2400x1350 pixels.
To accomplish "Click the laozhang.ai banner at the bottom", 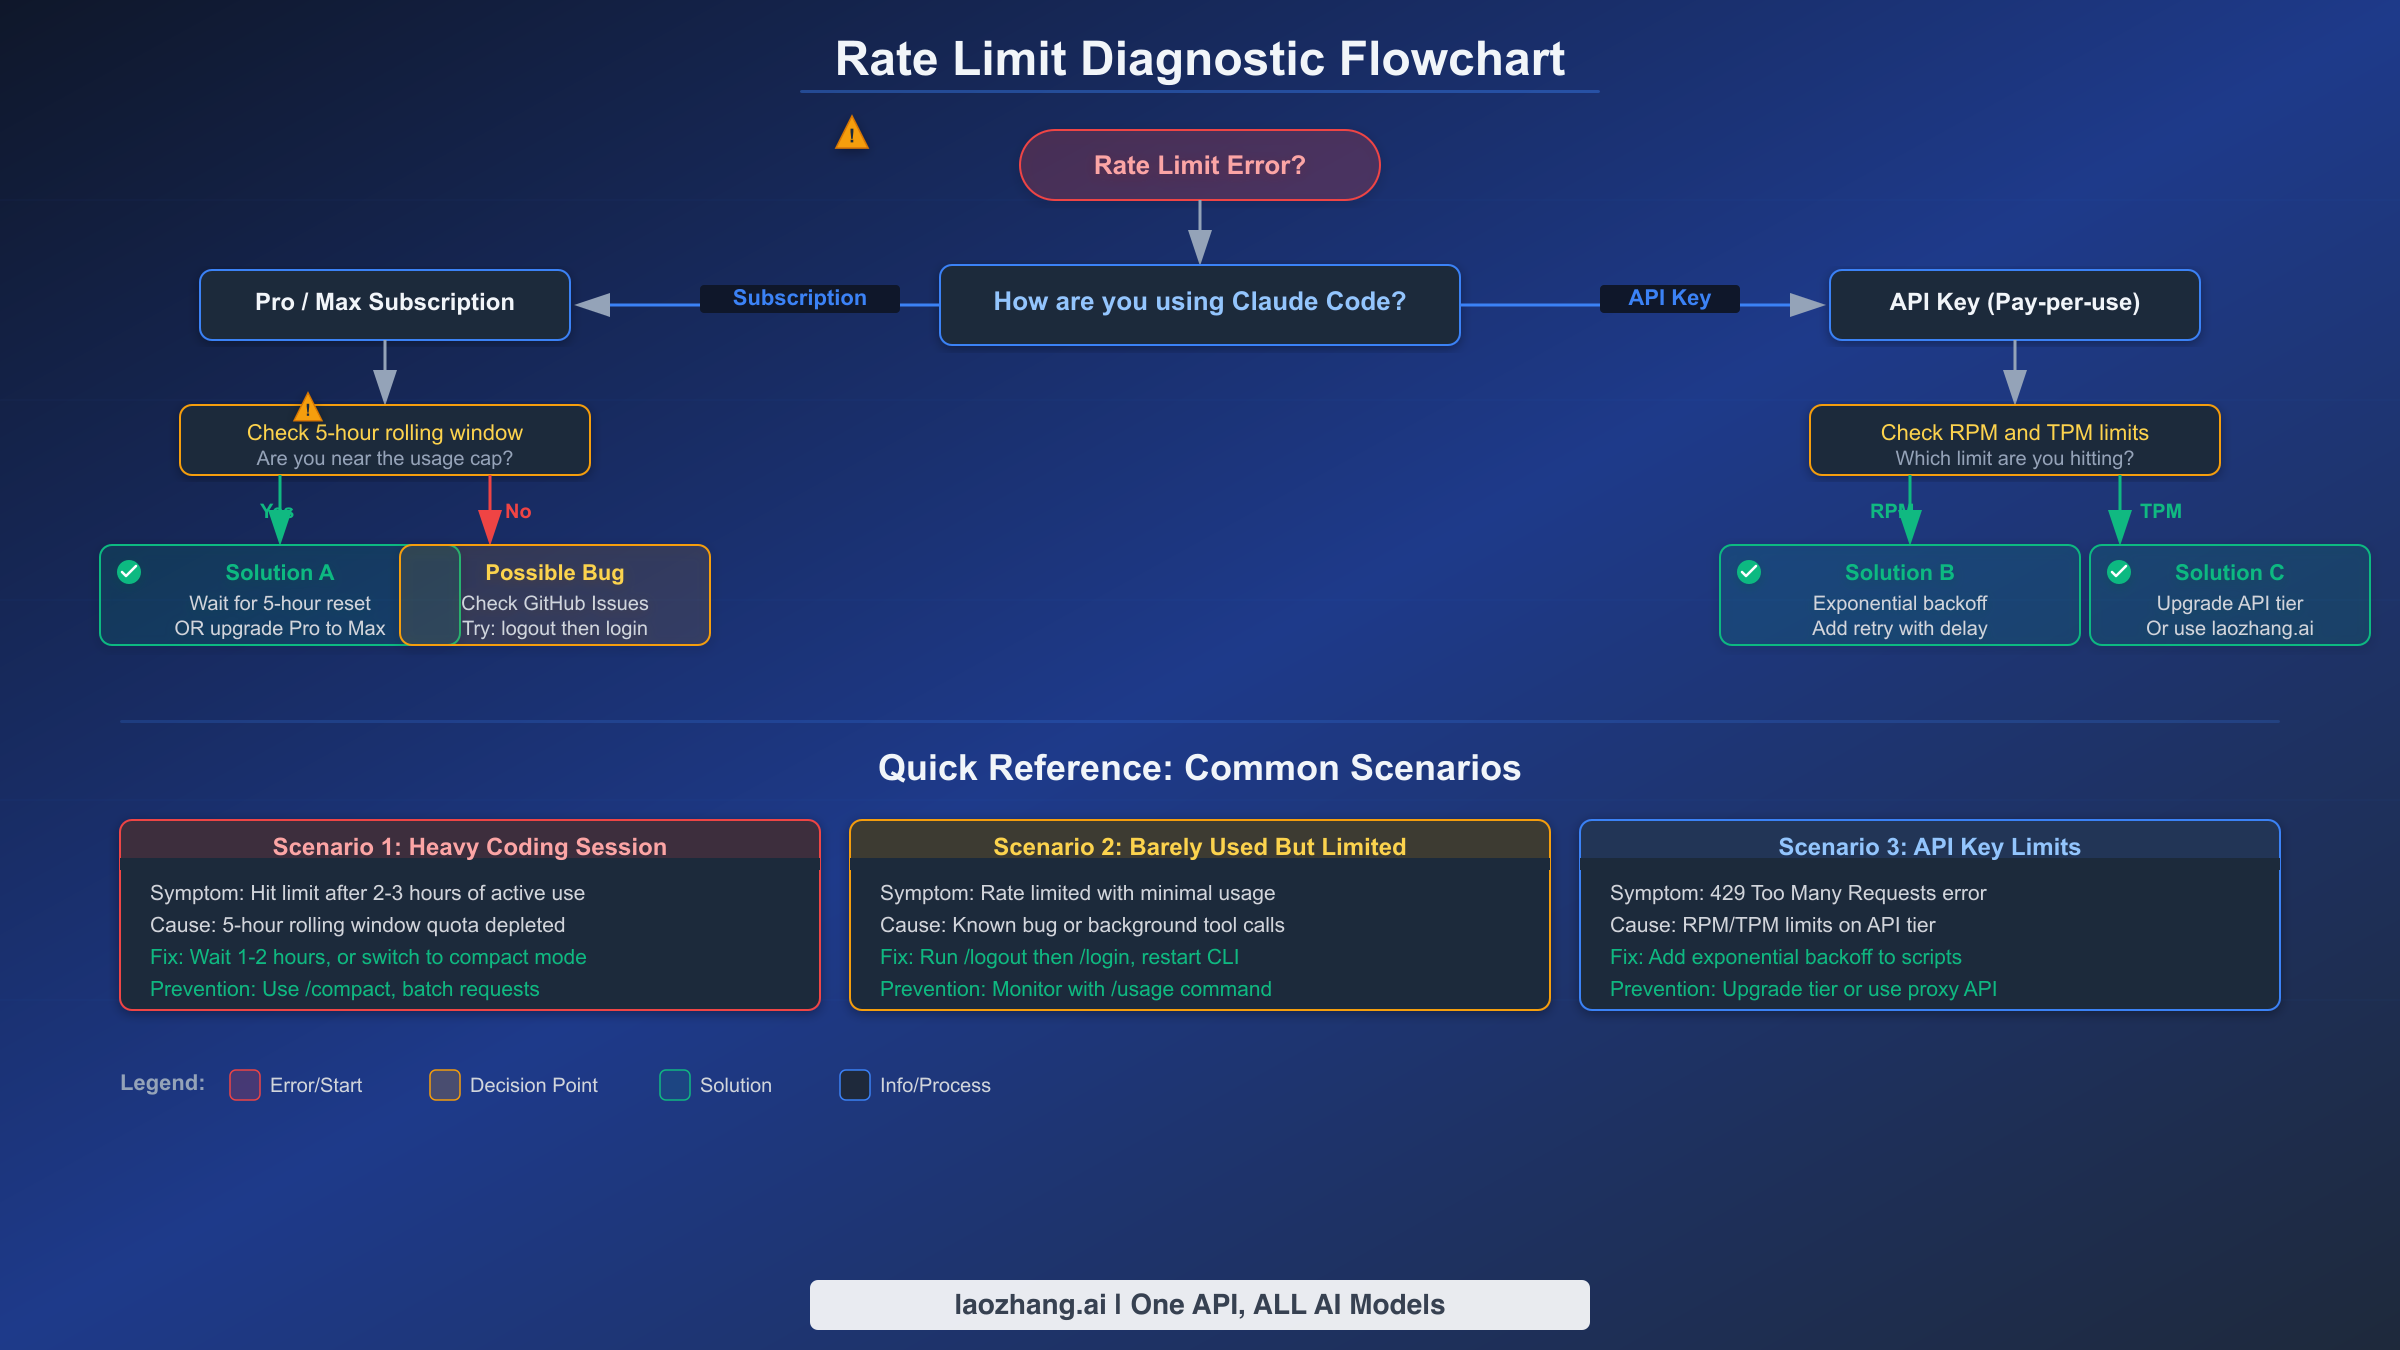I will (1199, 1304).
